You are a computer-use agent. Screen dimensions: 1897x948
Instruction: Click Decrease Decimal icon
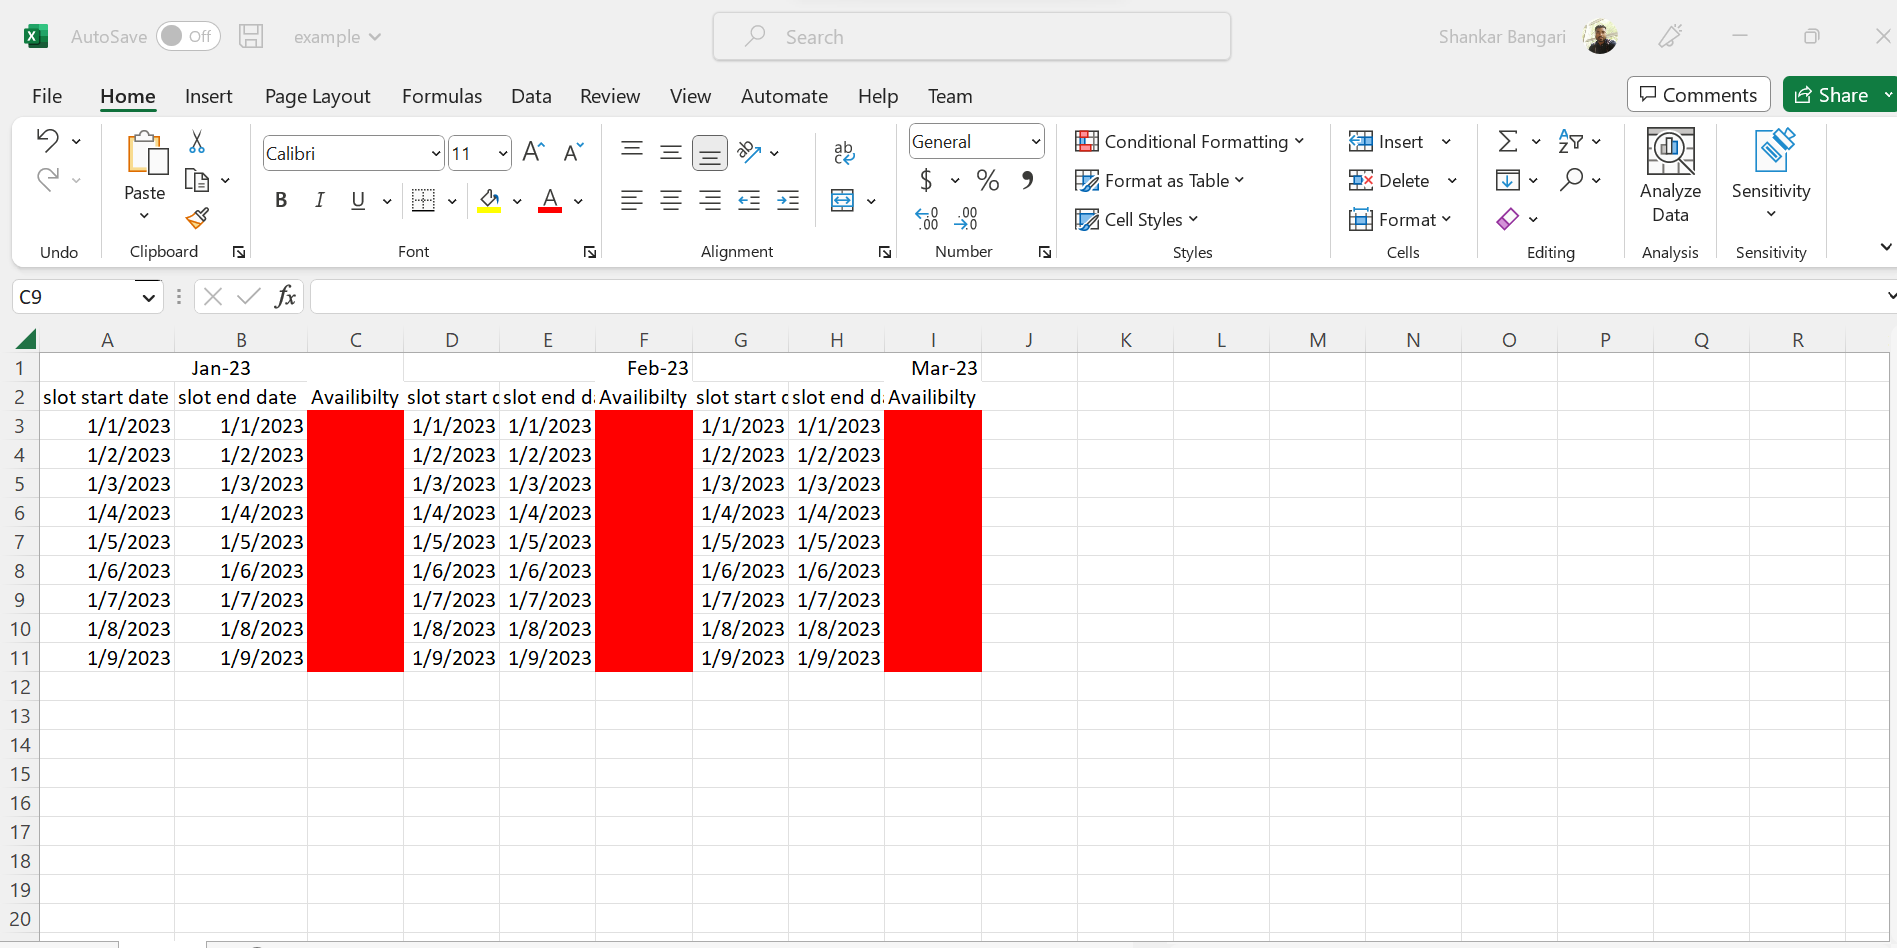click(x=966, y=218)
